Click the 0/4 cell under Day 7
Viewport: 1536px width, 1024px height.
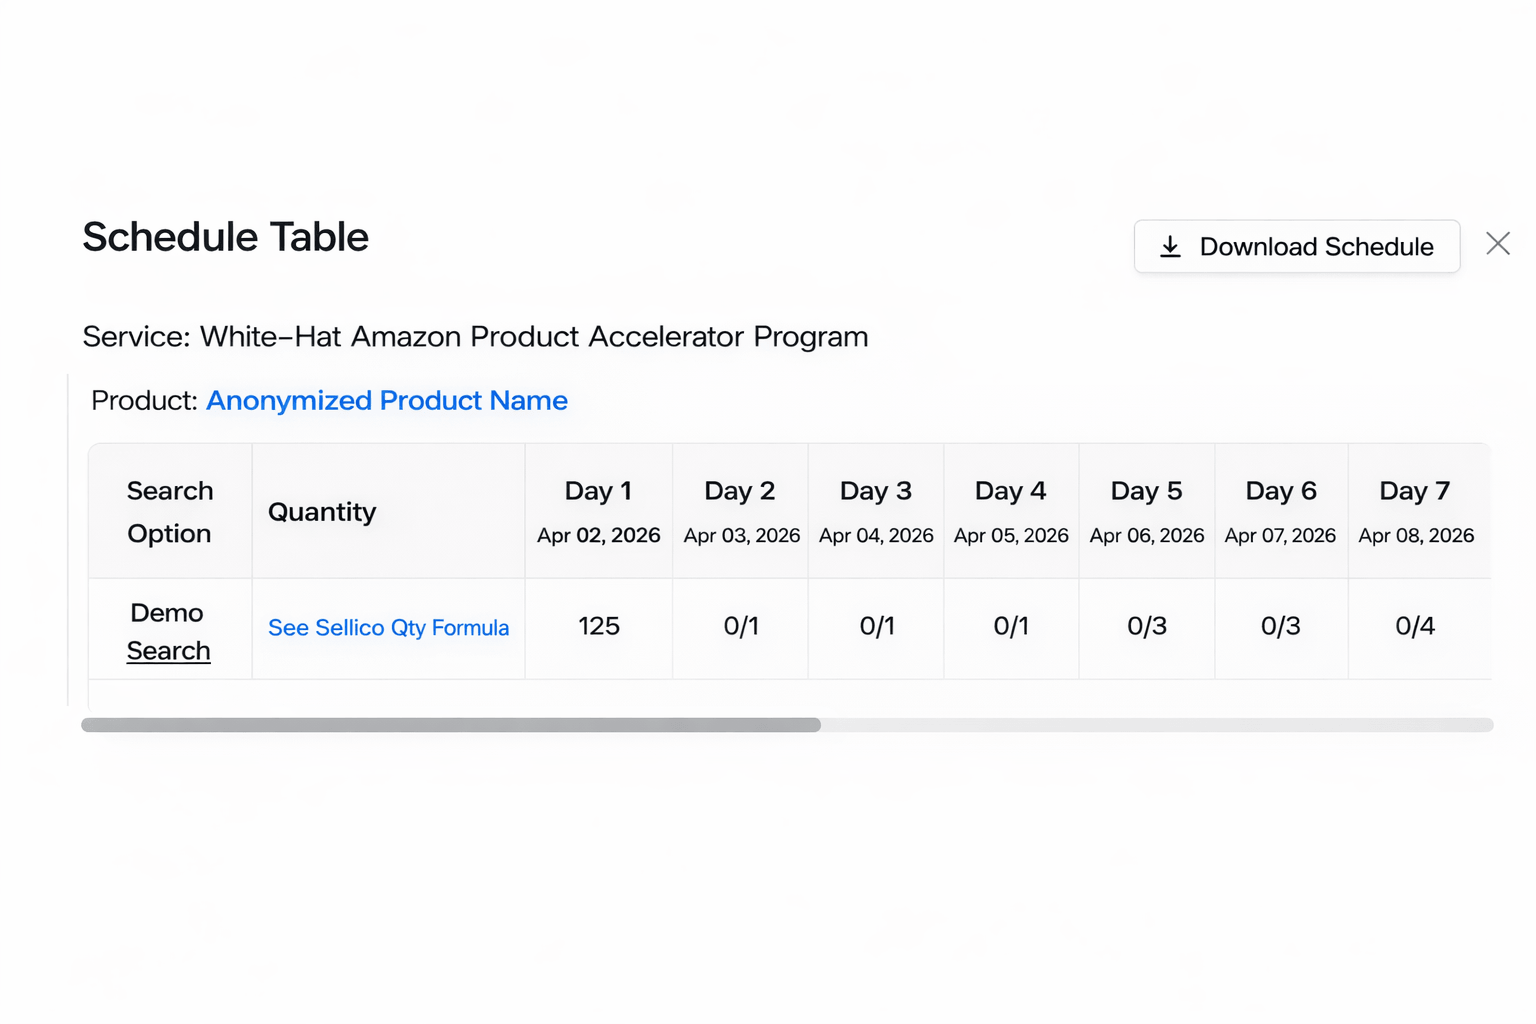(x=1415, y=627)
